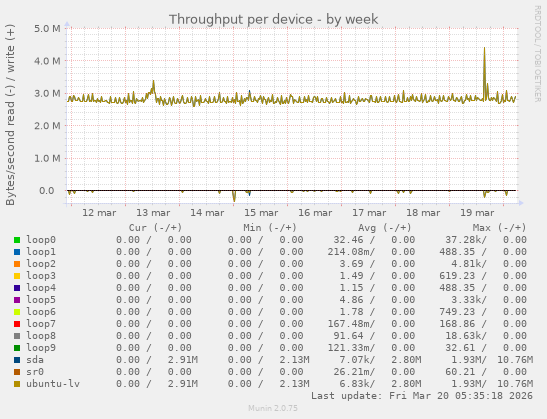Screen dimensions: 547x419
Task: Click loop6 max value '749.23'
Action: (457, 312)
